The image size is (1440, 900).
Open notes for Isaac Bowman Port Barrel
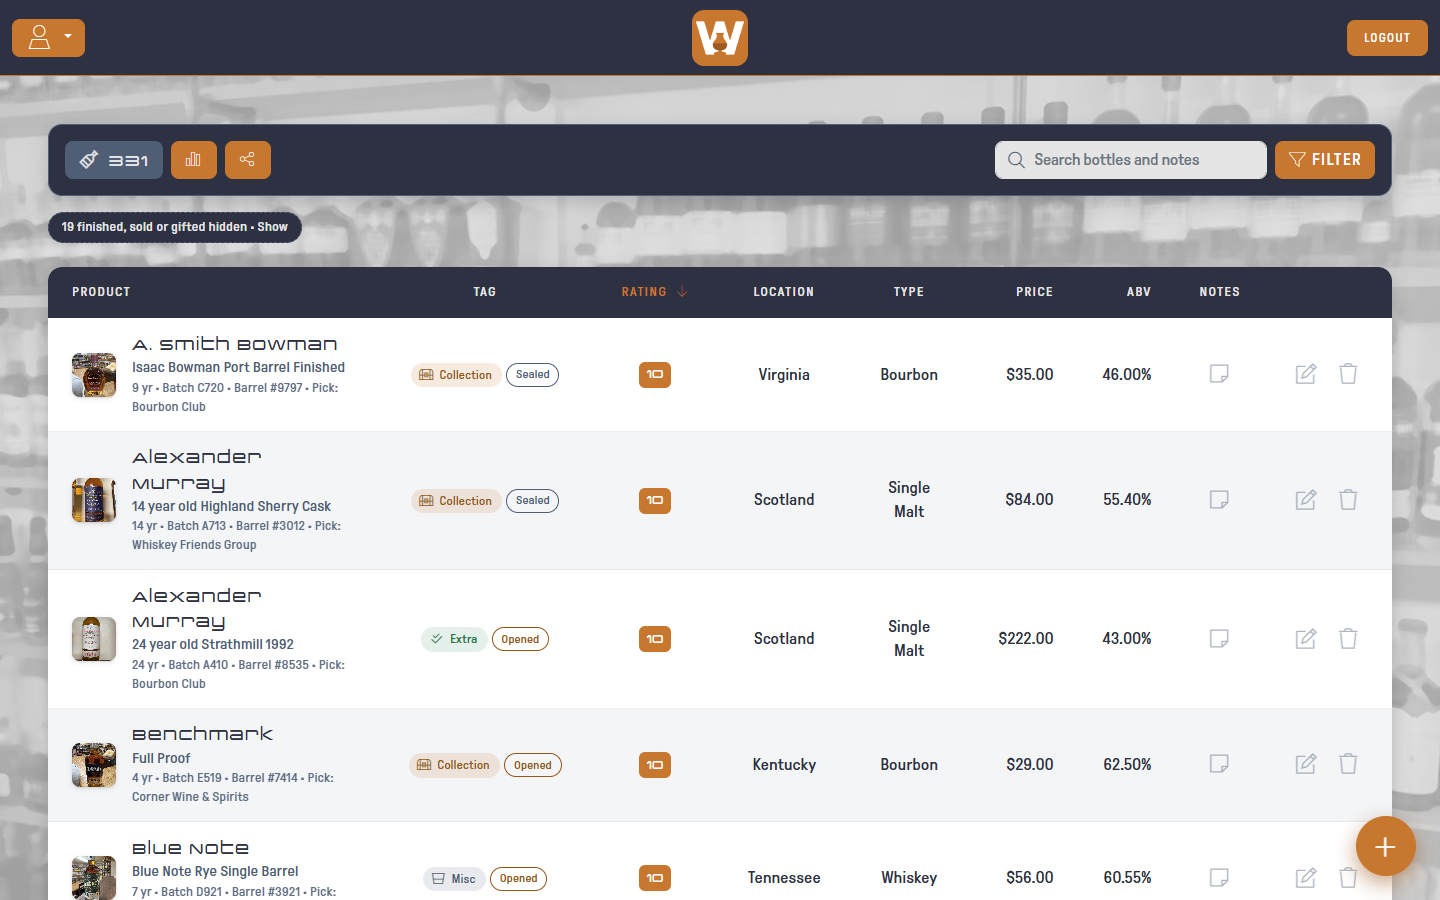coord(1219,374)
